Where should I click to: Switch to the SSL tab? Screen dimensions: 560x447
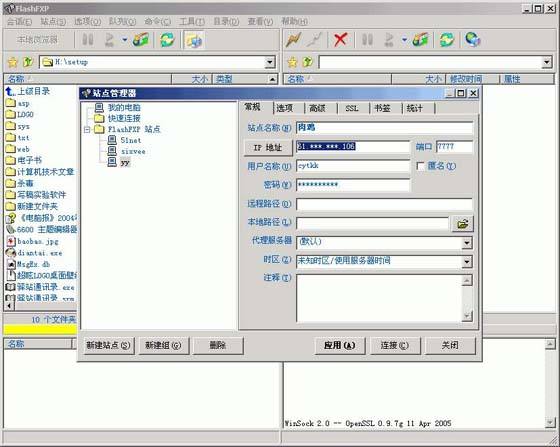352,108
